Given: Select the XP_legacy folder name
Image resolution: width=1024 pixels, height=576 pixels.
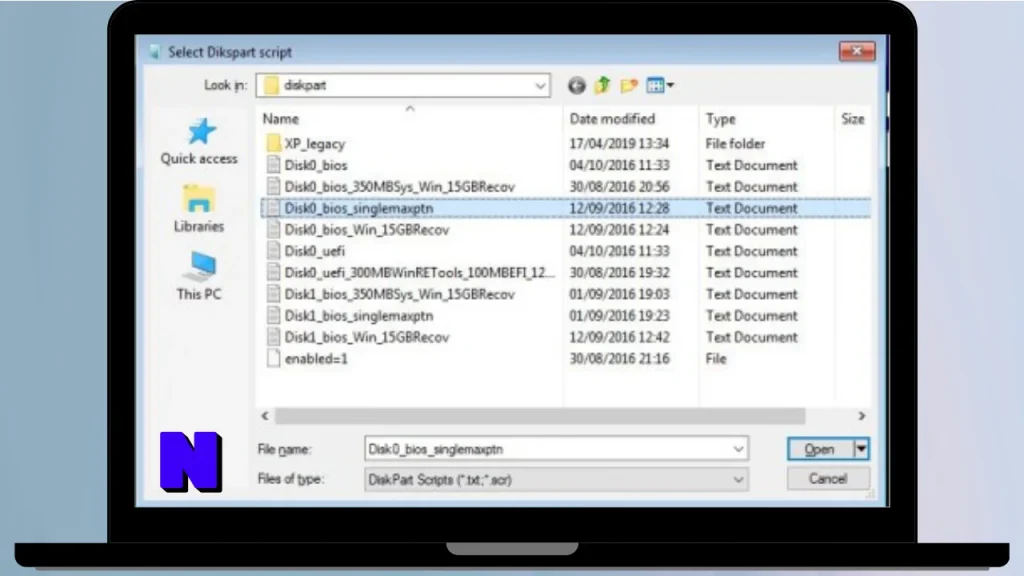Looking at the screenshot, I should click(315, 144).
